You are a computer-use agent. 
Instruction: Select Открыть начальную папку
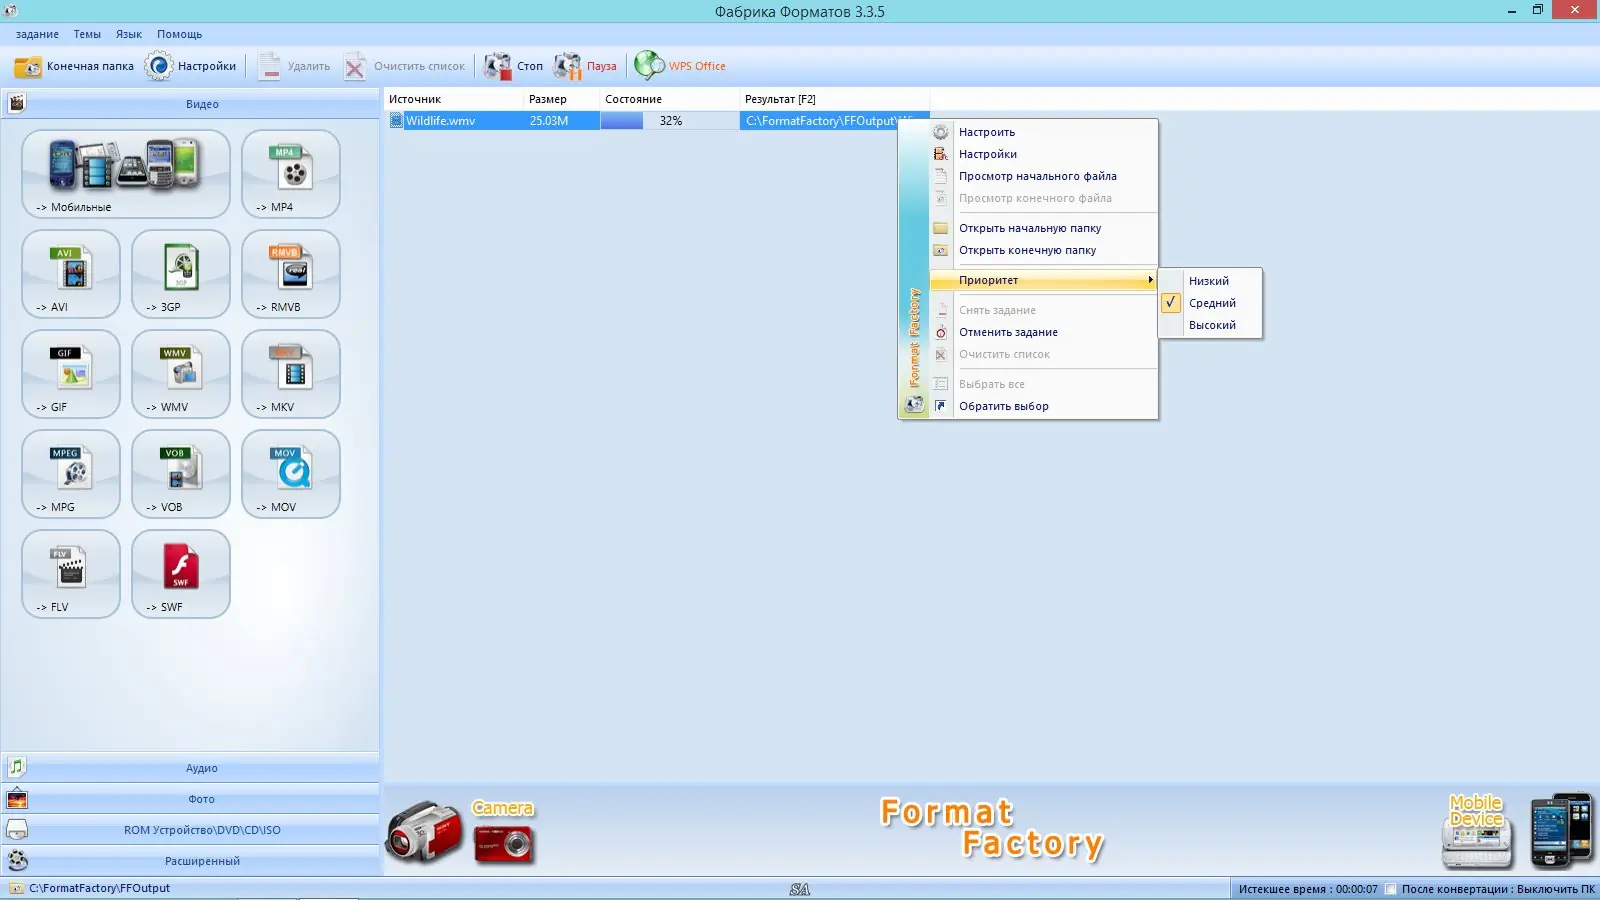tap(1043, 228)
